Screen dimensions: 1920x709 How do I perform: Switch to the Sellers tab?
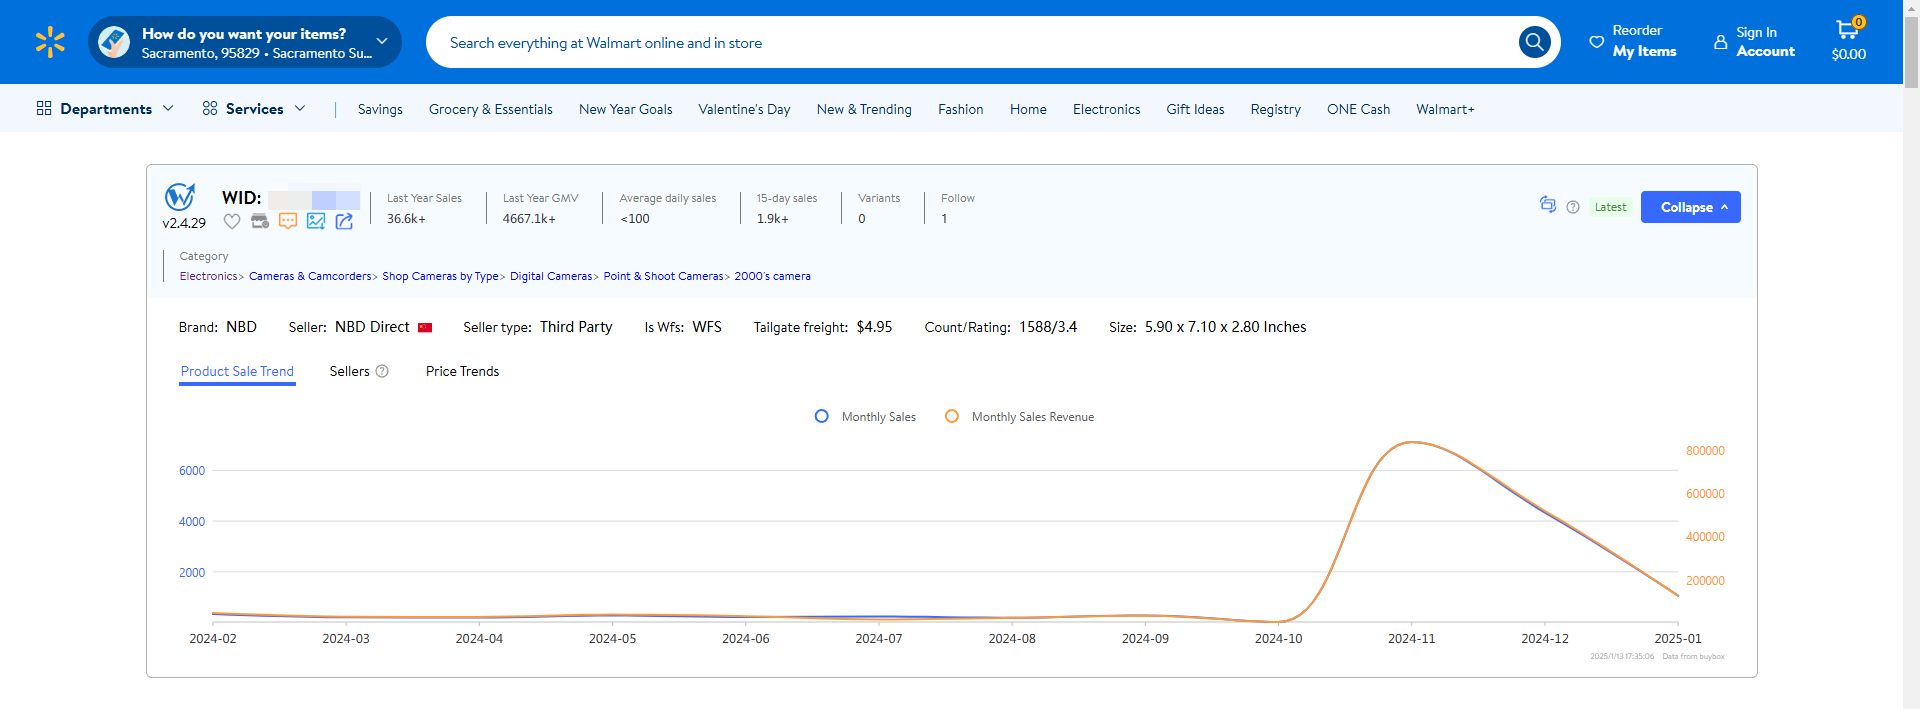pos(349,371)
